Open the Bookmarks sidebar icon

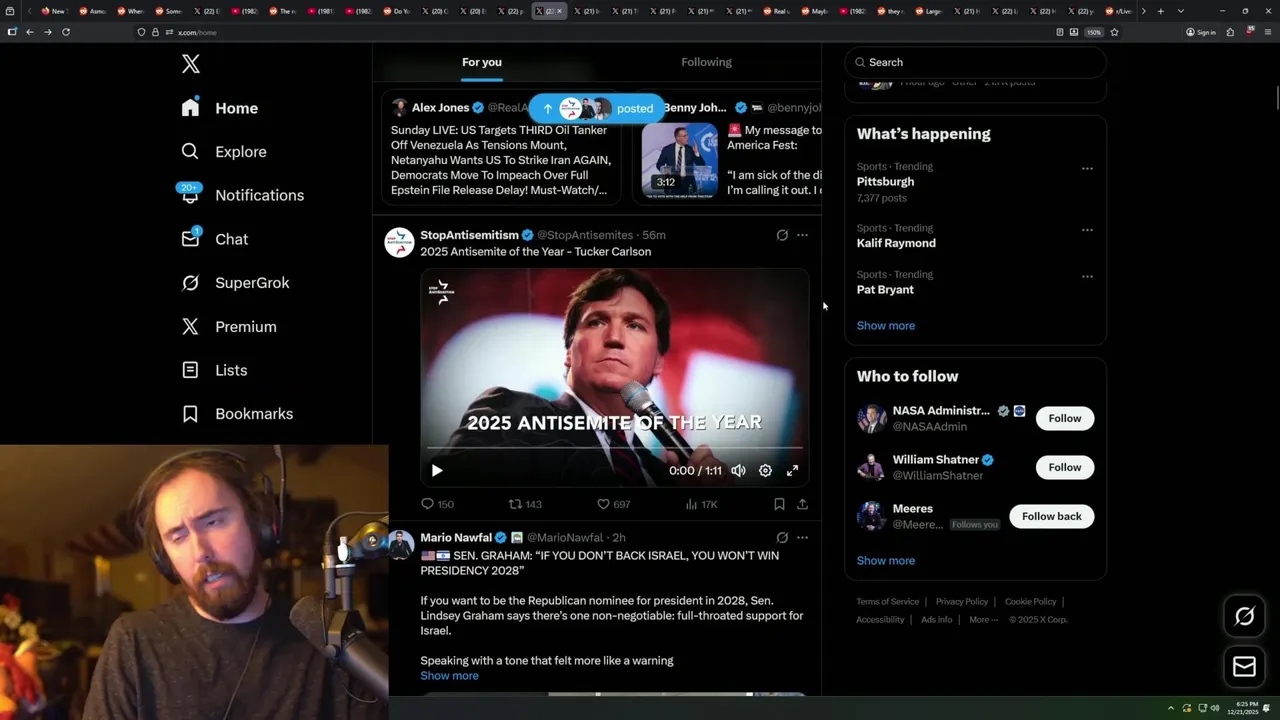(x=190, y=413)
